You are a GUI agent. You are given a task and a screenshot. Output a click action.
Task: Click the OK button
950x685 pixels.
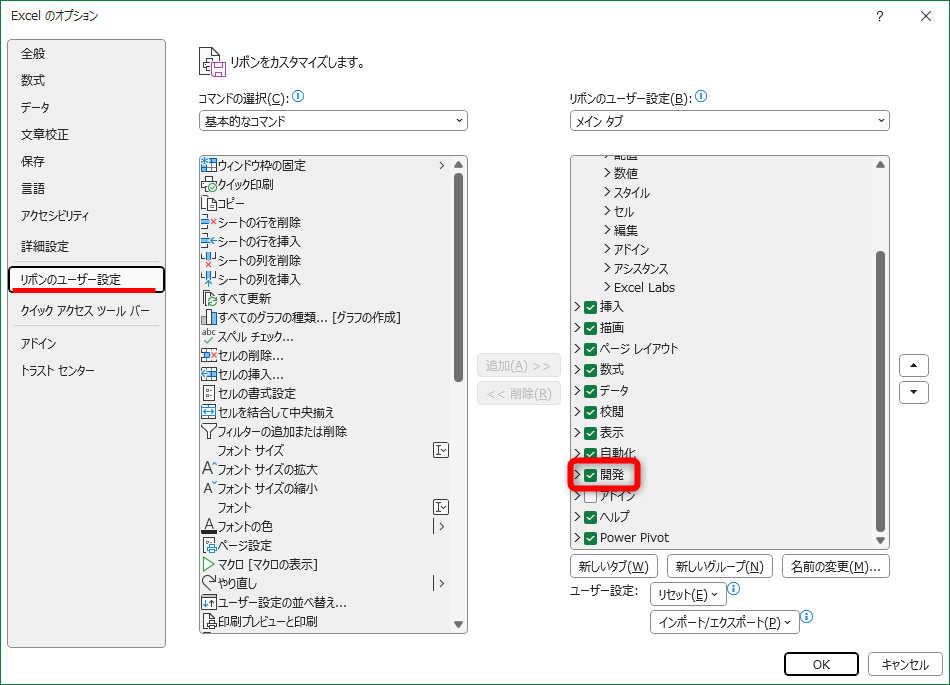[821, 664]
